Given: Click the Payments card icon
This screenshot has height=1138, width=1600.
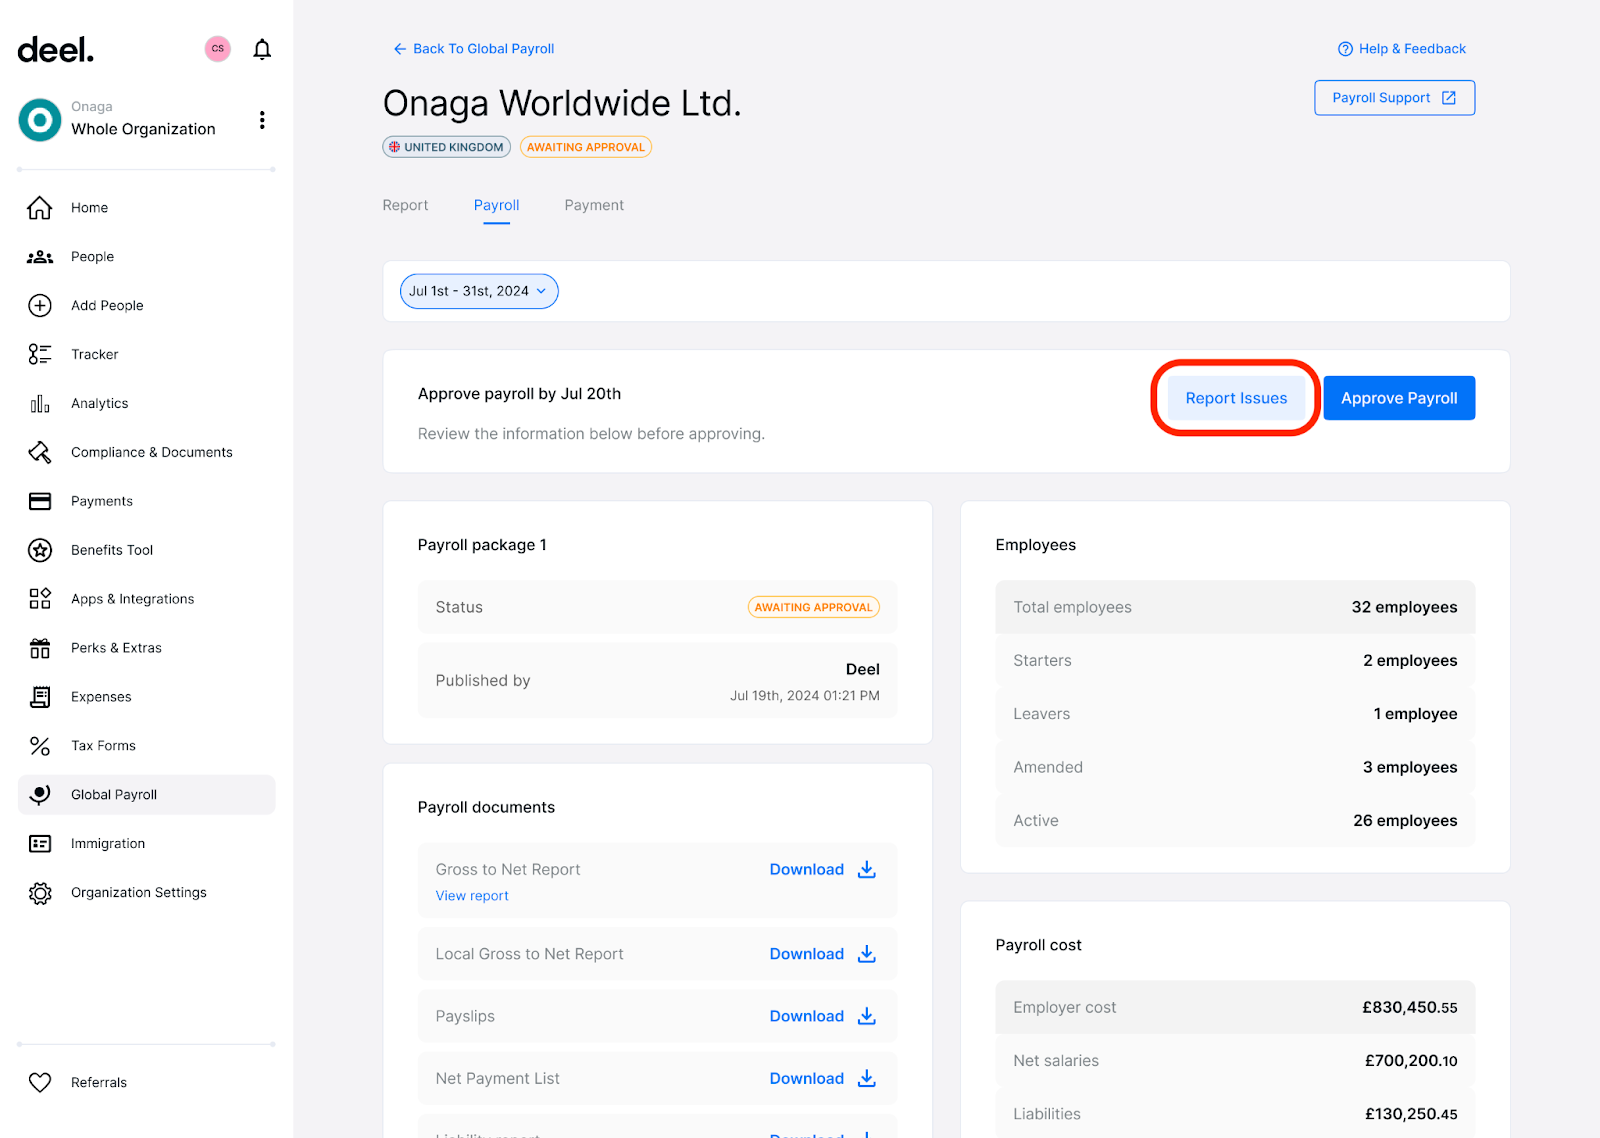Looking at the screenshot, I should pos(40,501).
